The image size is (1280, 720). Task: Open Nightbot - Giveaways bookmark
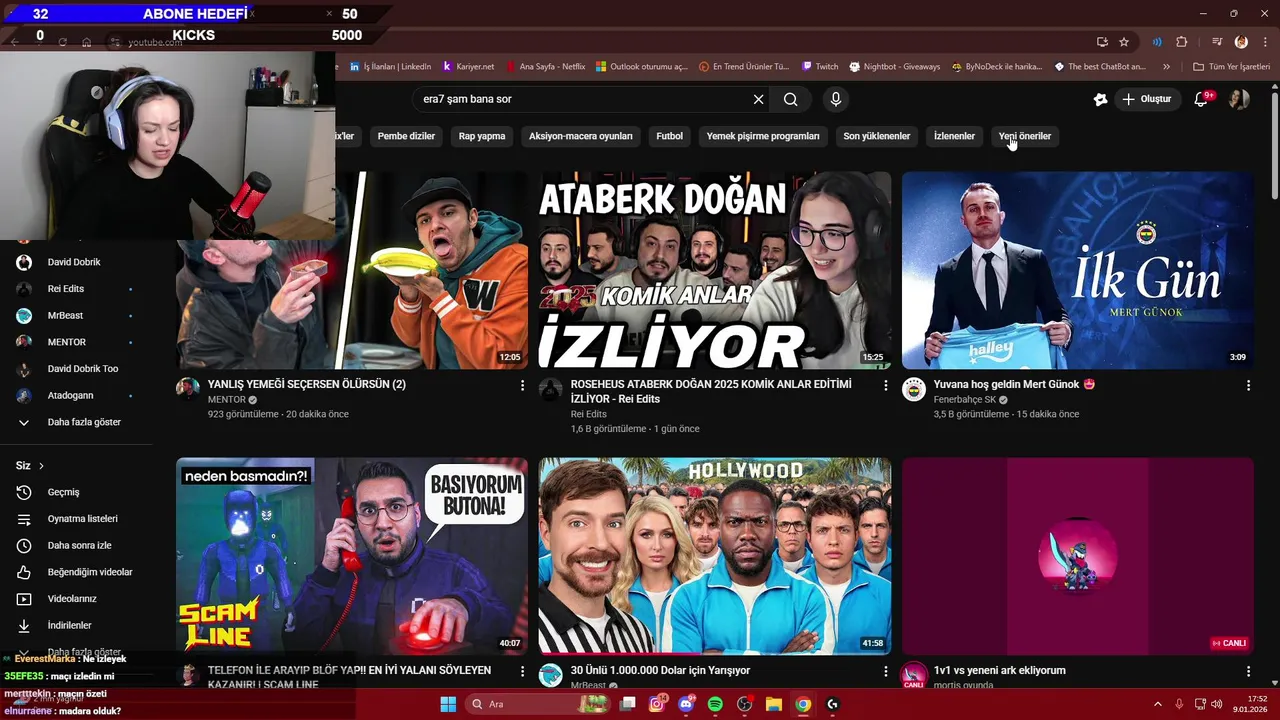pyautogui.click(x=895, y=67)
